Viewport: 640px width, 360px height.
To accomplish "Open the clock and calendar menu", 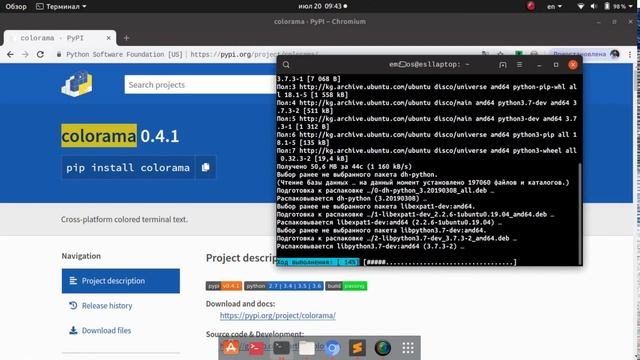I will click(322, 6).
